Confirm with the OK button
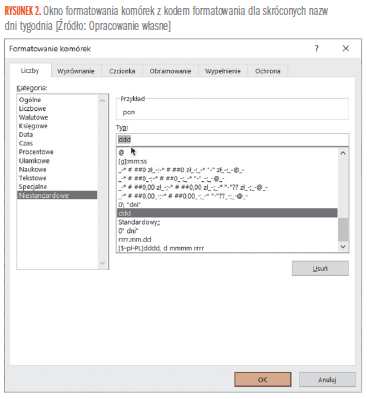 (263, 379)
